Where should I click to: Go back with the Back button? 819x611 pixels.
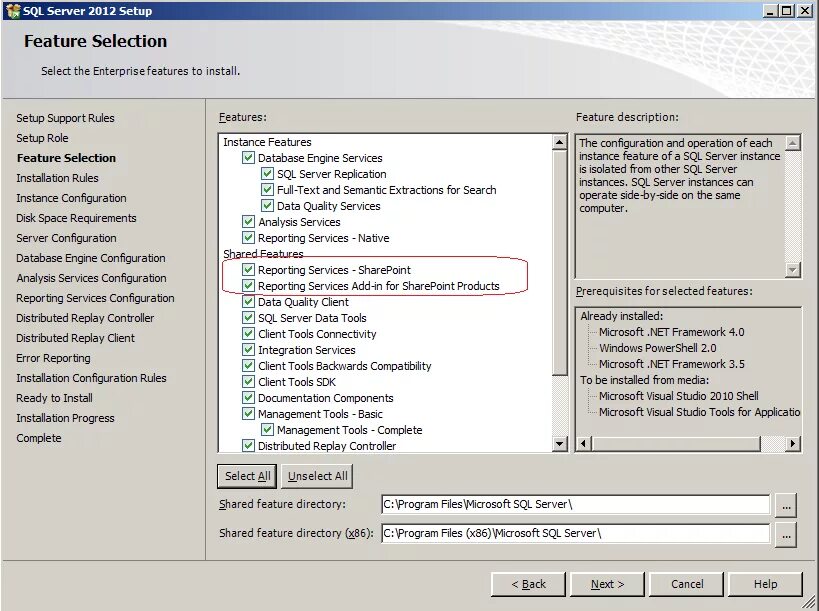(x=528, y=584)
